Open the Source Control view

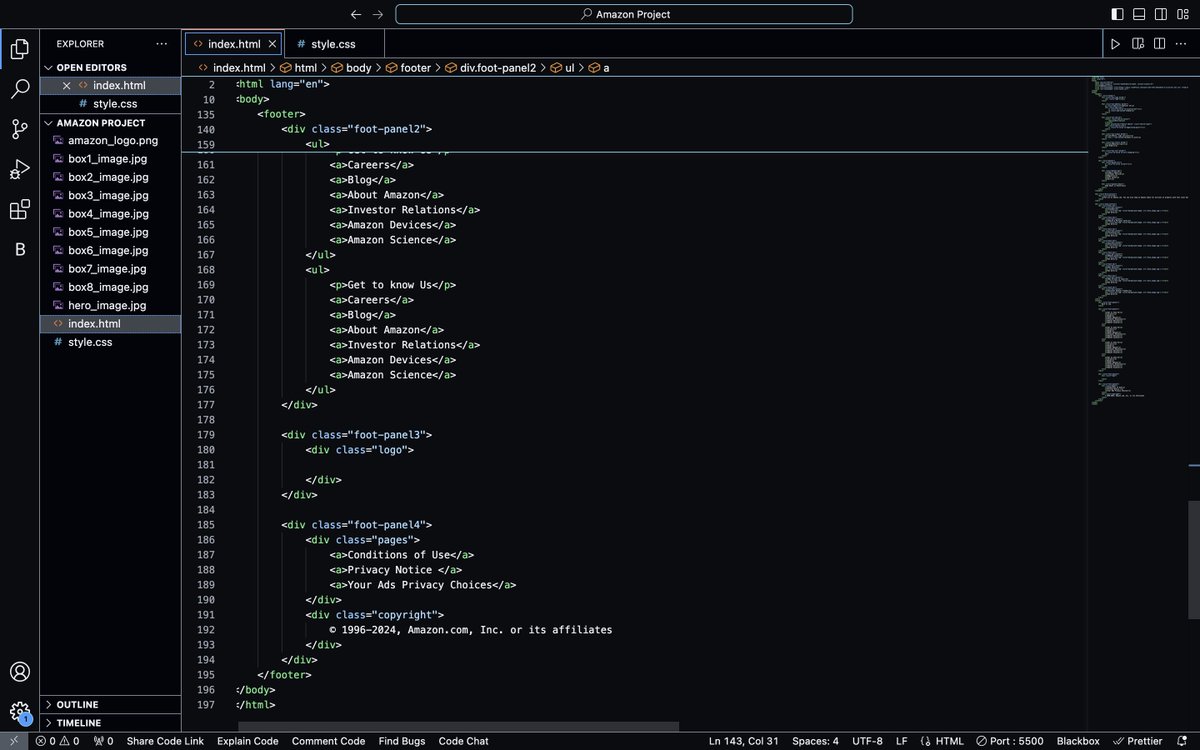[19, 129]
